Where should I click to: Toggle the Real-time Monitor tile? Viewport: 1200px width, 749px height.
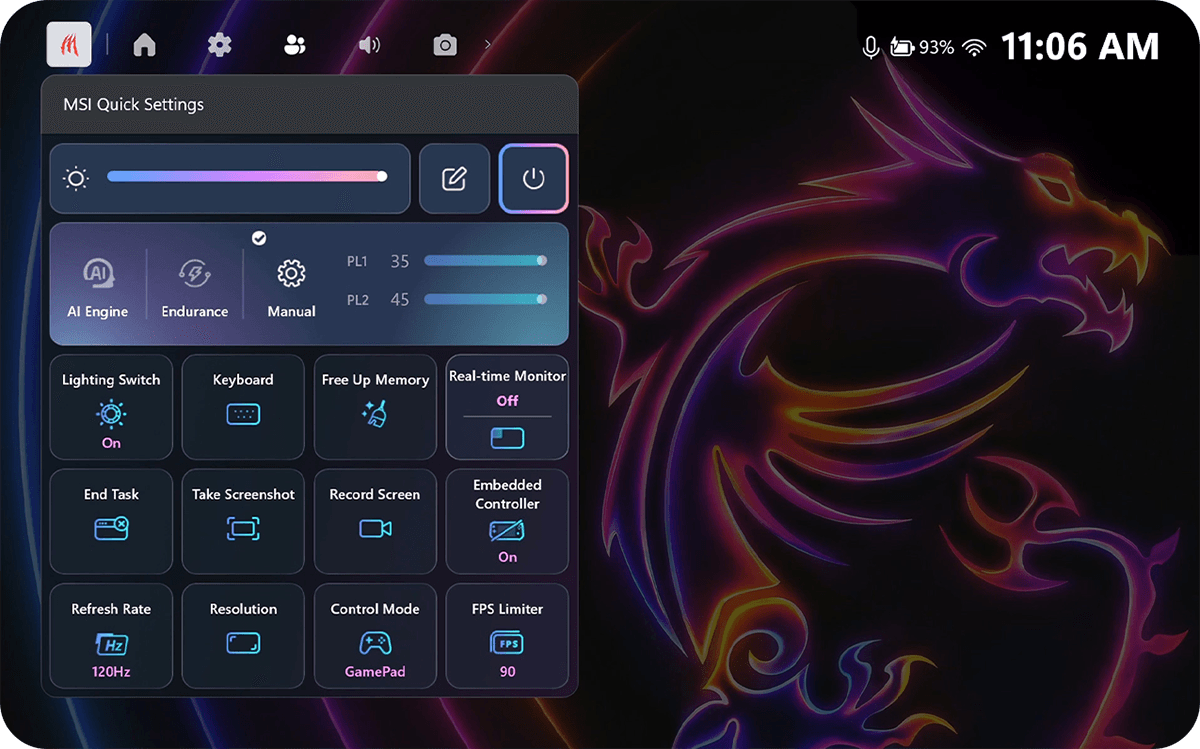click(507, 407)
